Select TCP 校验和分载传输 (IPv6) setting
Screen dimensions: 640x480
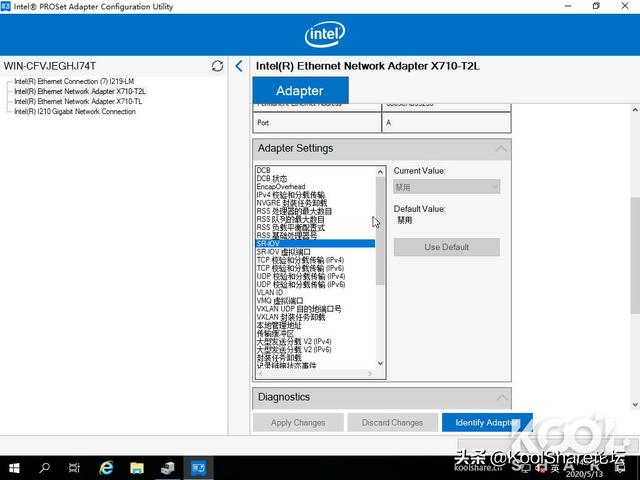[x=300, y=268]
